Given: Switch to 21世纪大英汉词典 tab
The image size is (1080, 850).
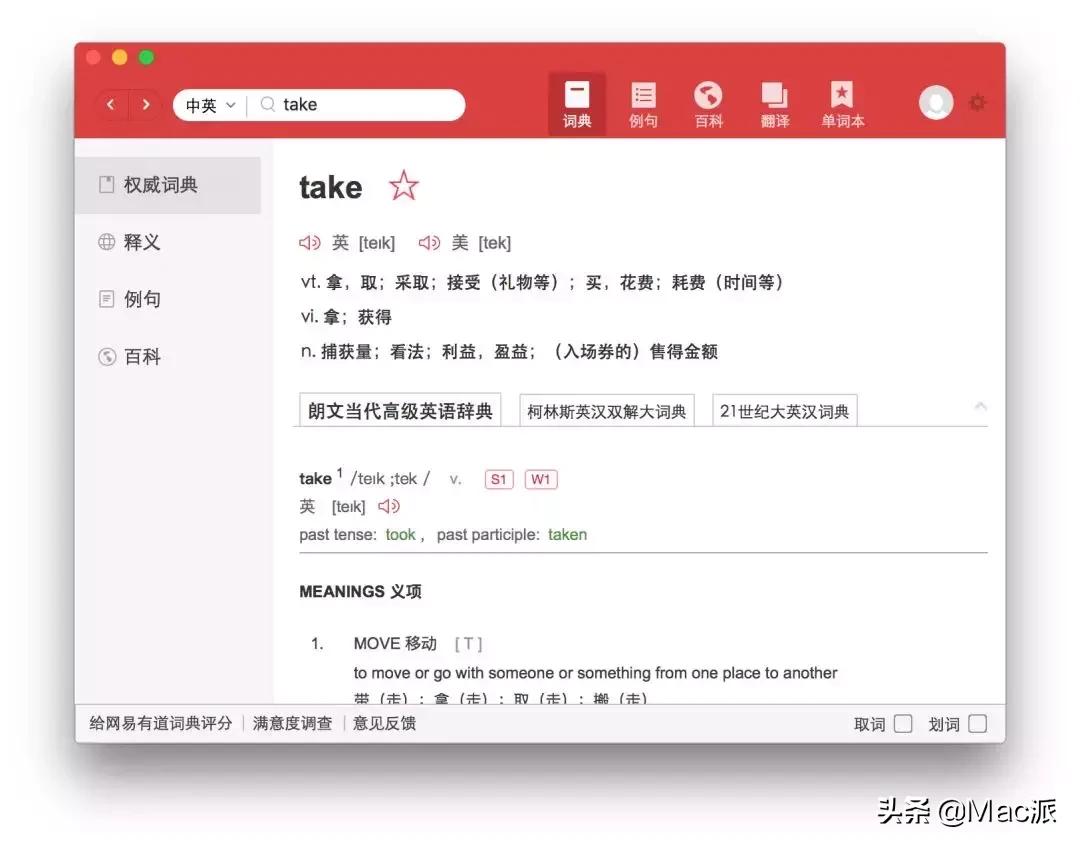Looking at the screenshot, I should [784, 409].
